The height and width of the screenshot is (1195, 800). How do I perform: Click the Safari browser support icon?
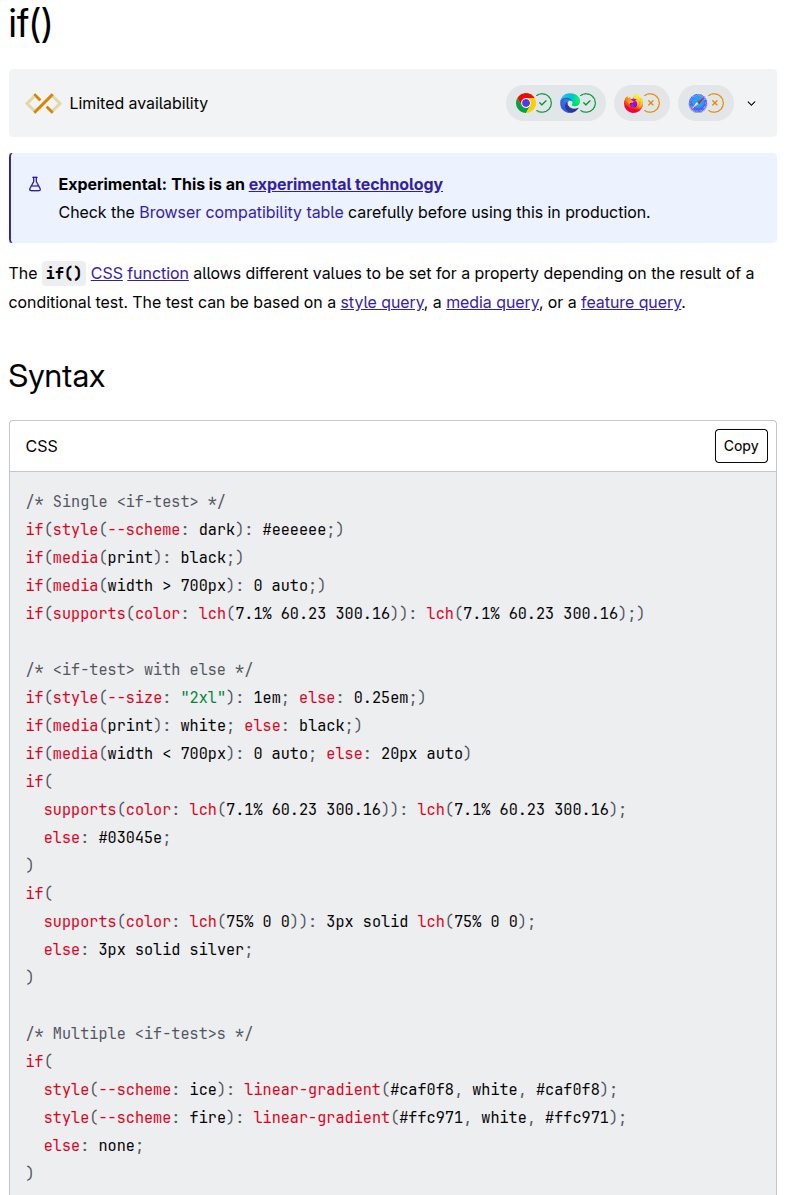pyautogui.click(x=697, y=103)
